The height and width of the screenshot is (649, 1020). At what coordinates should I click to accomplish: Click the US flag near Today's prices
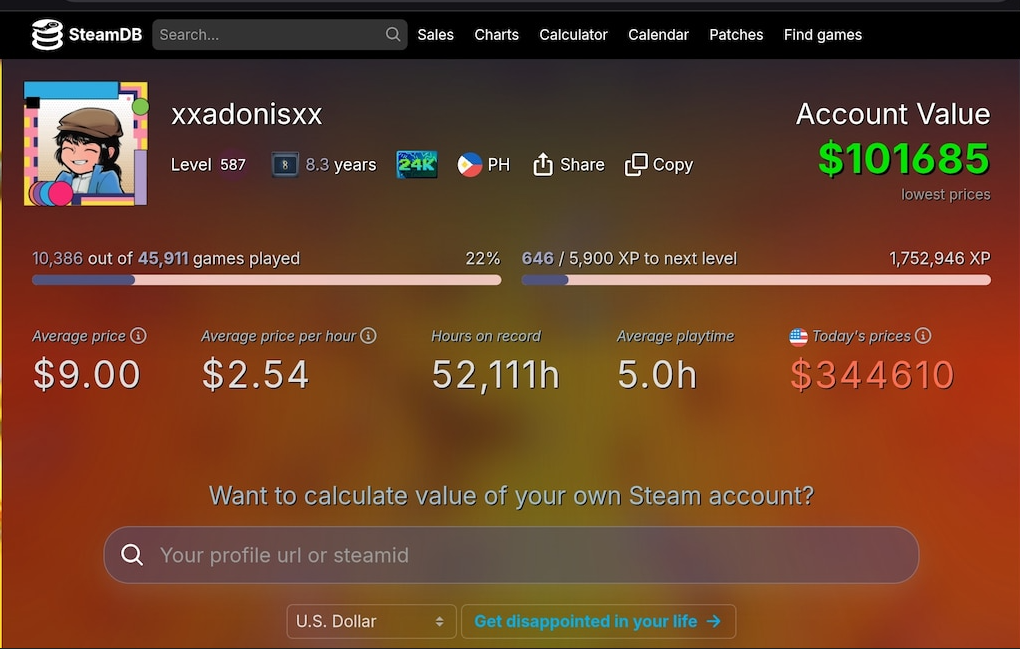798,337
